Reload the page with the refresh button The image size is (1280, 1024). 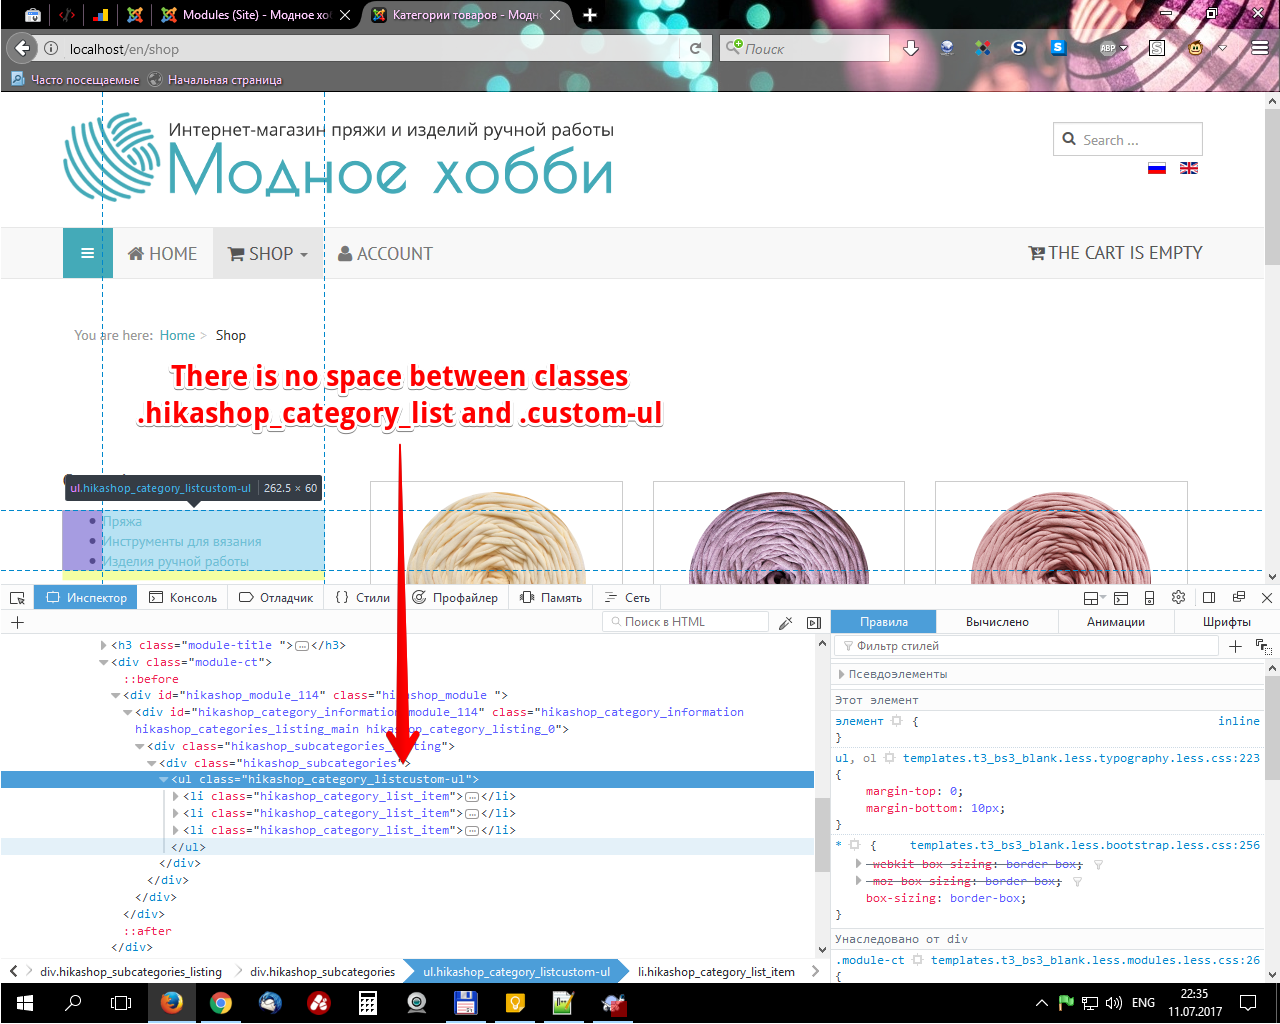695,48
